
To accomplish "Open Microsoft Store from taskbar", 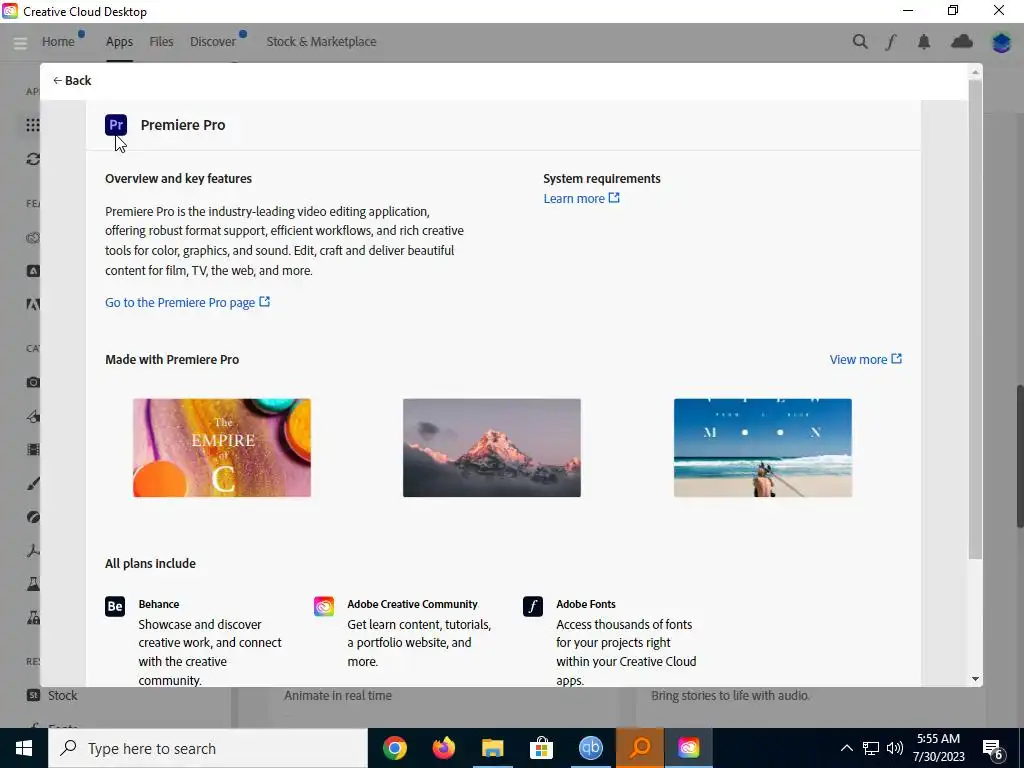I will 541,748.
